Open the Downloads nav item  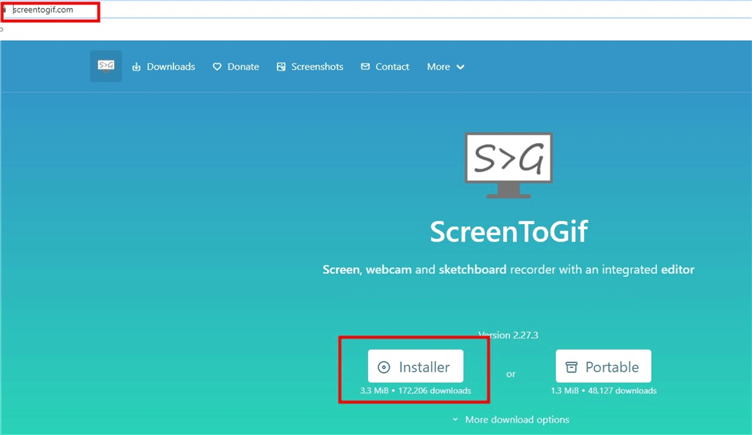(164, 67)
